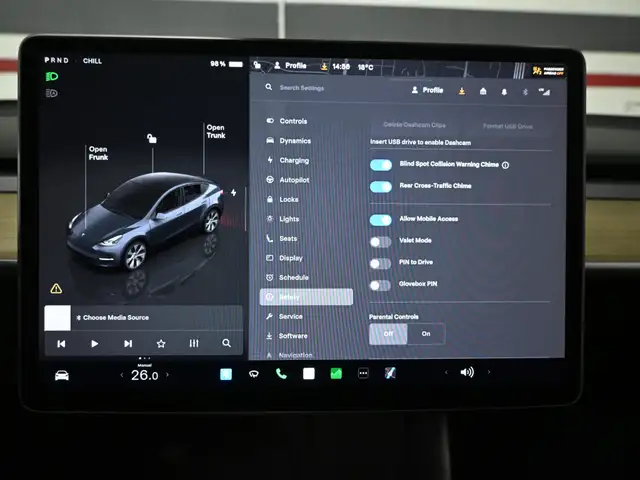Tap headlights indicator icon
This screenshot has height=480, width=640.
click(x=52, y=76)
